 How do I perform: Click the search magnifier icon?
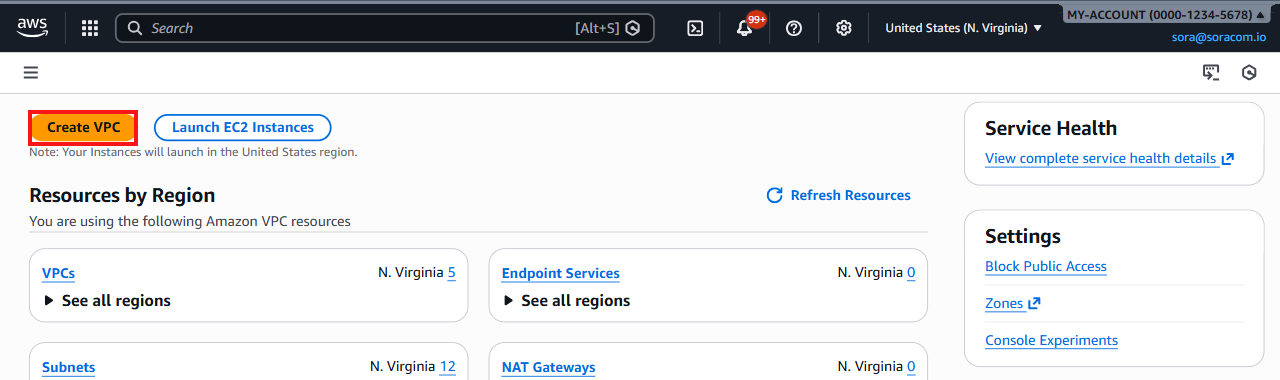[135, 28]
